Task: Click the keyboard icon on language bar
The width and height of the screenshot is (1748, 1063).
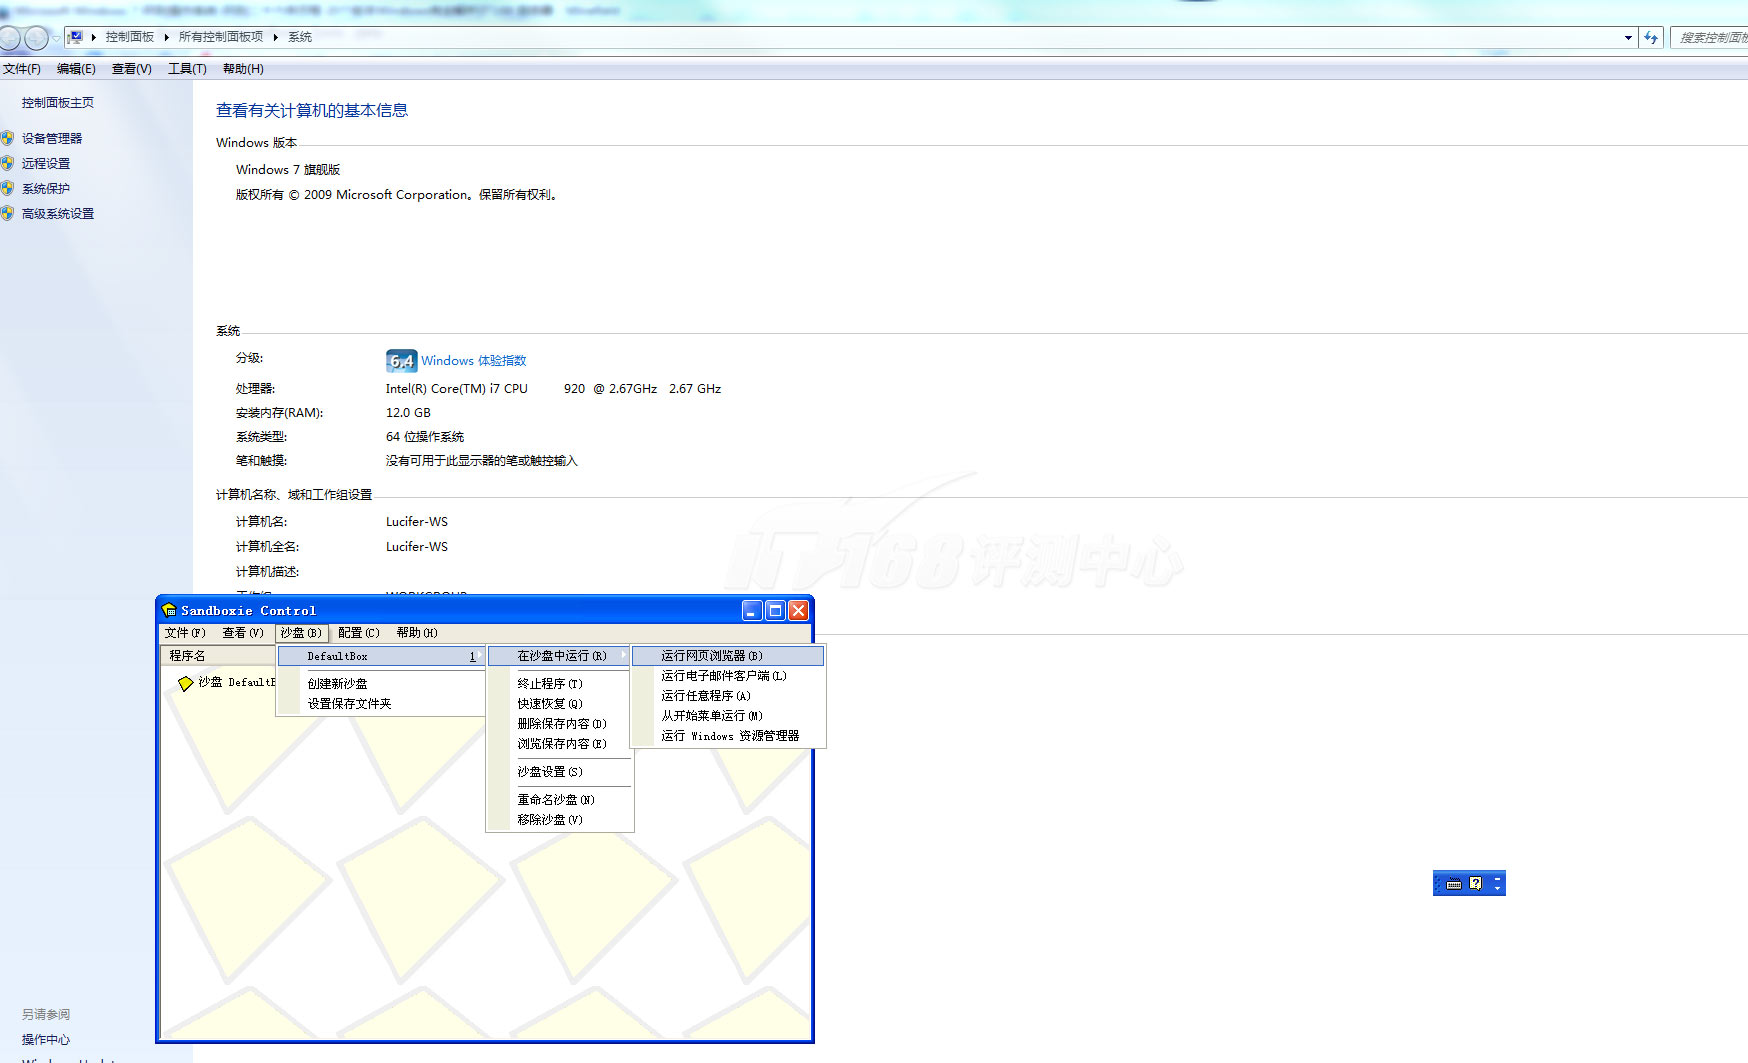Action: [1454, 883]
